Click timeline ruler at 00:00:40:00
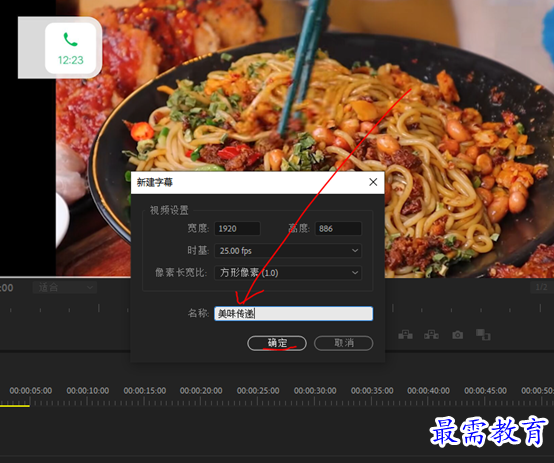Image resolution: width=554 pixels, height=463 pixels. click(428, 391)
